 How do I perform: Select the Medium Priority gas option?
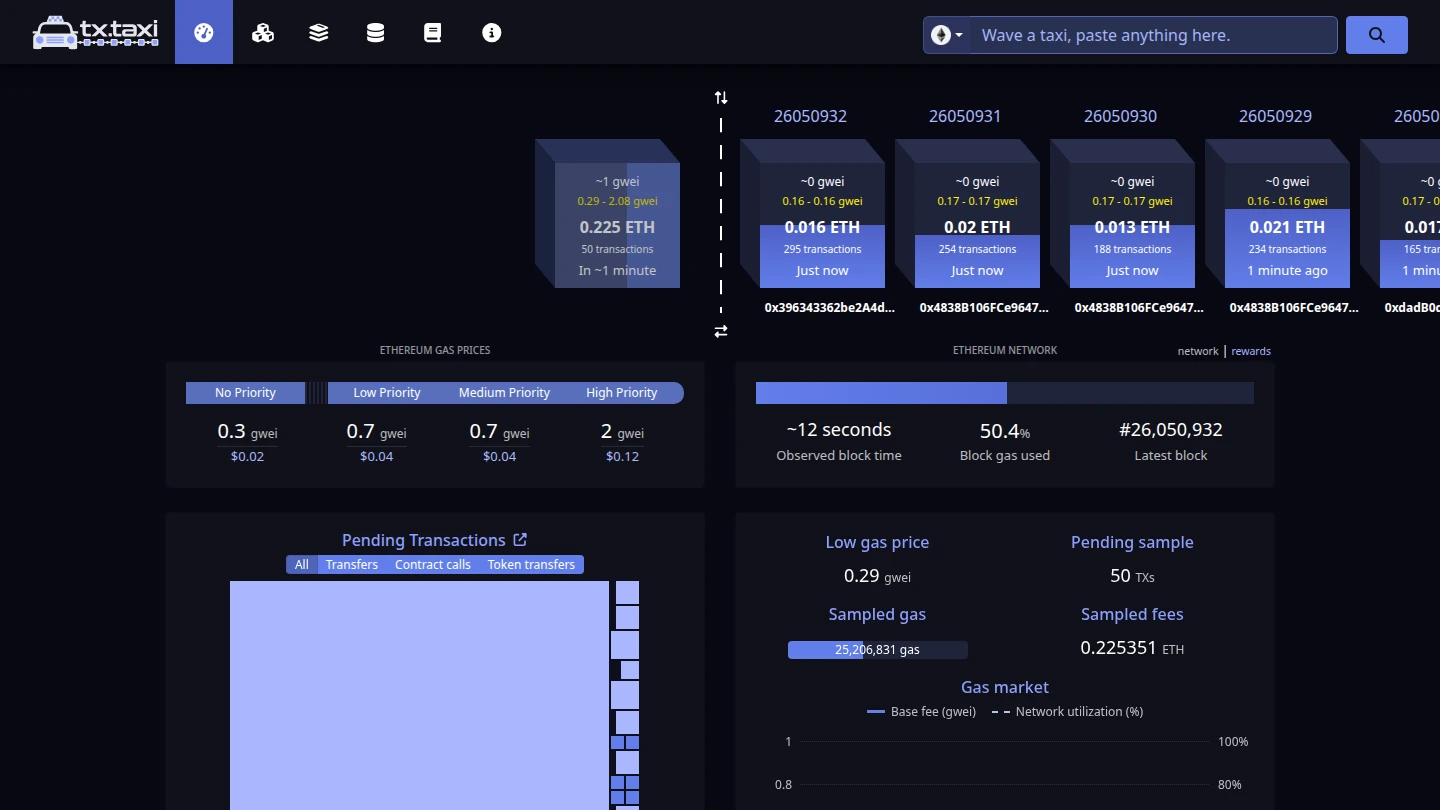(x=504, y=393)
